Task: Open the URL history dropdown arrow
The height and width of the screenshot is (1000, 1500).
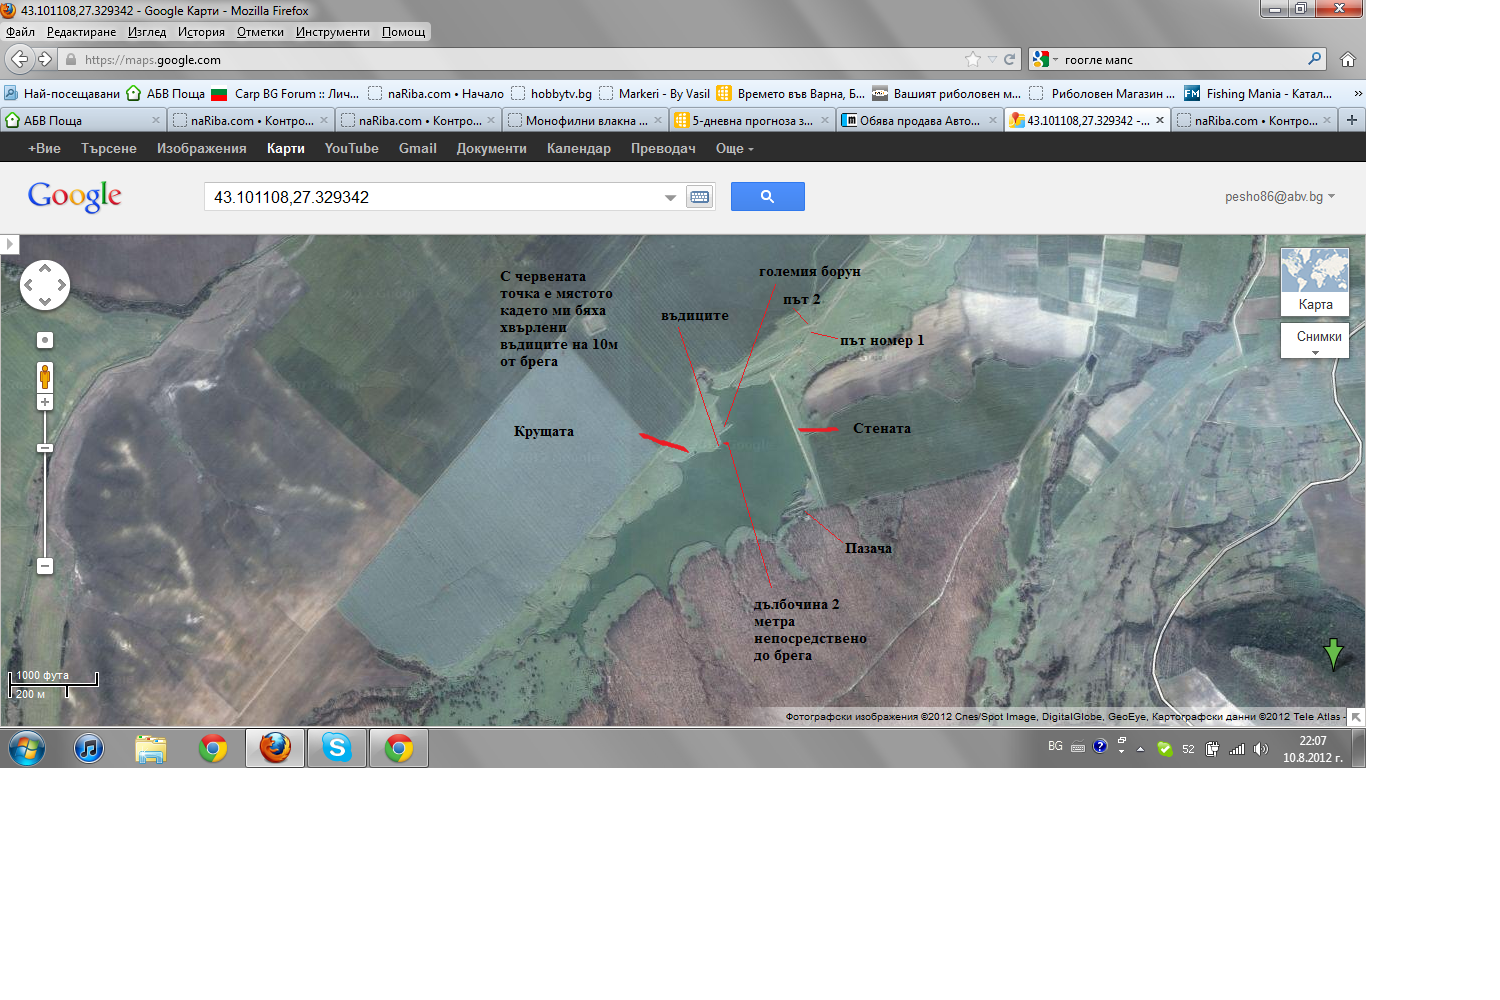Action: [x=992, y=59]
